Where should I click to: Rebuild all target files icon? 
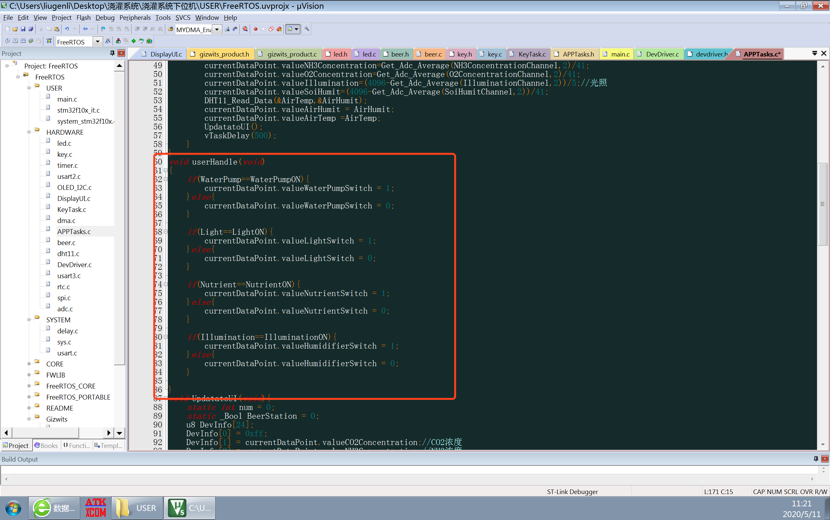coord(23,41)
